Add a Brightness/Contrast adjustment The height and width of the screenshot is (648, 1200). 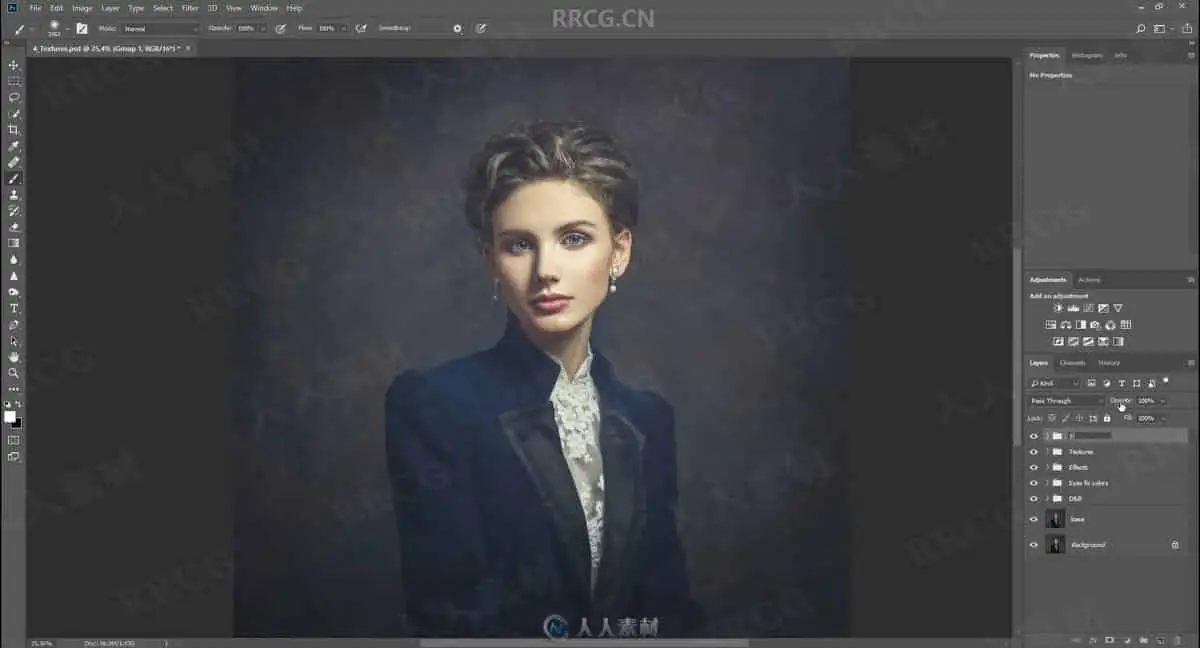1058,308
